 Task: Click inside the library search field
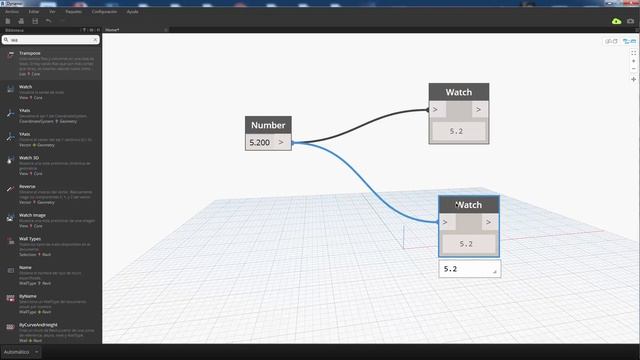click(x=51, y=40)
